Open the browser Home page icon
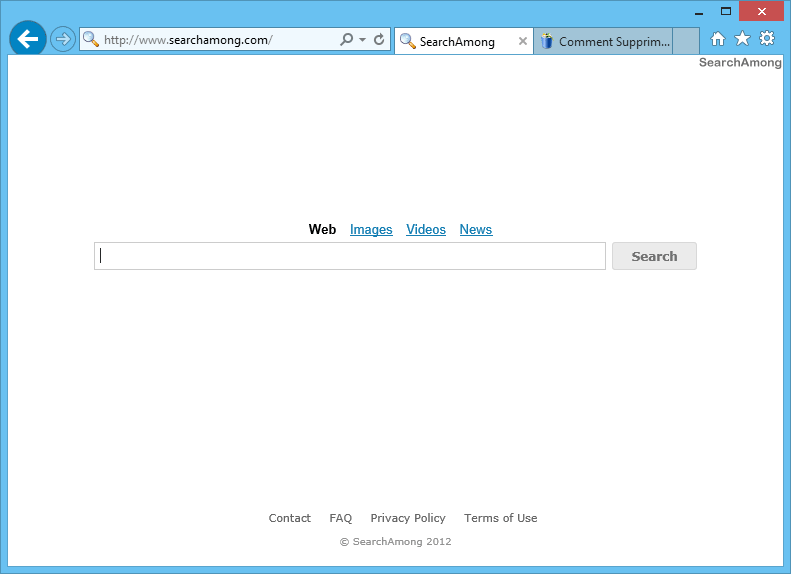 pyautogui.click(x=717, y=39)
